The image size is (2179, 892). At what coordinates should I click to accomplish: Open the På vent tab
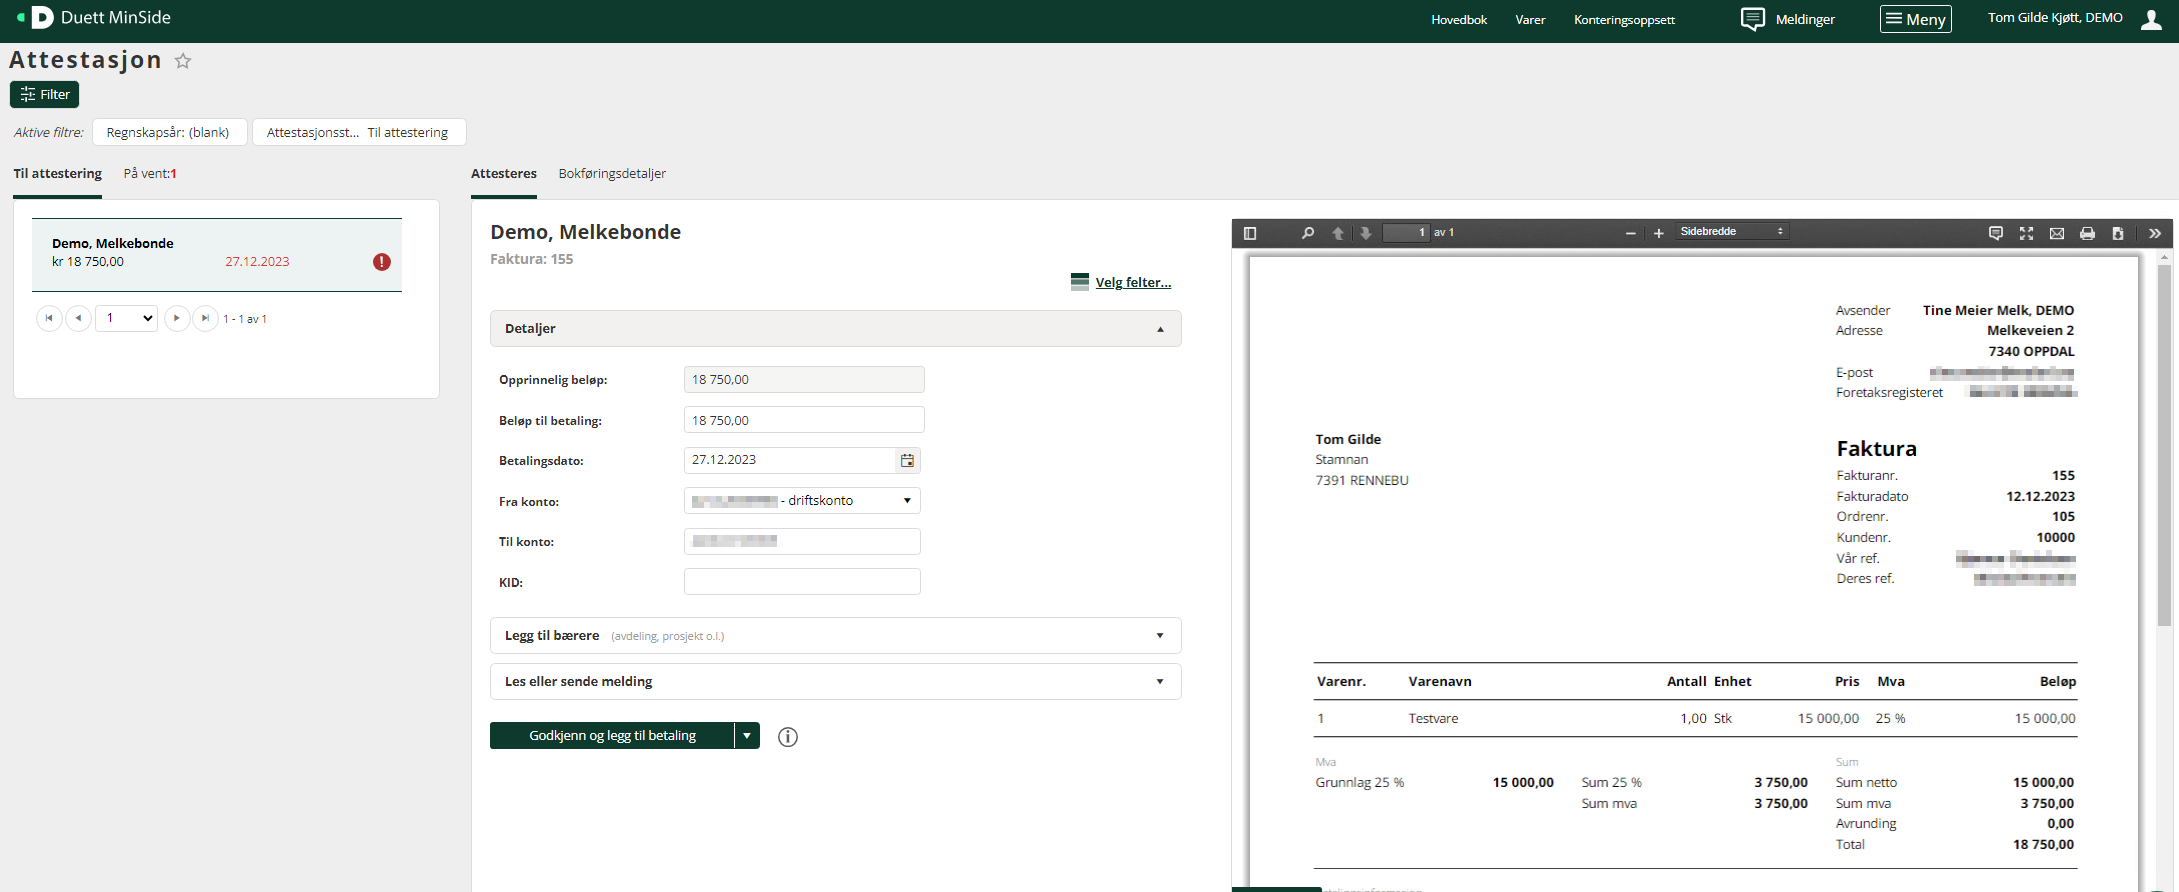pos(150,174)
